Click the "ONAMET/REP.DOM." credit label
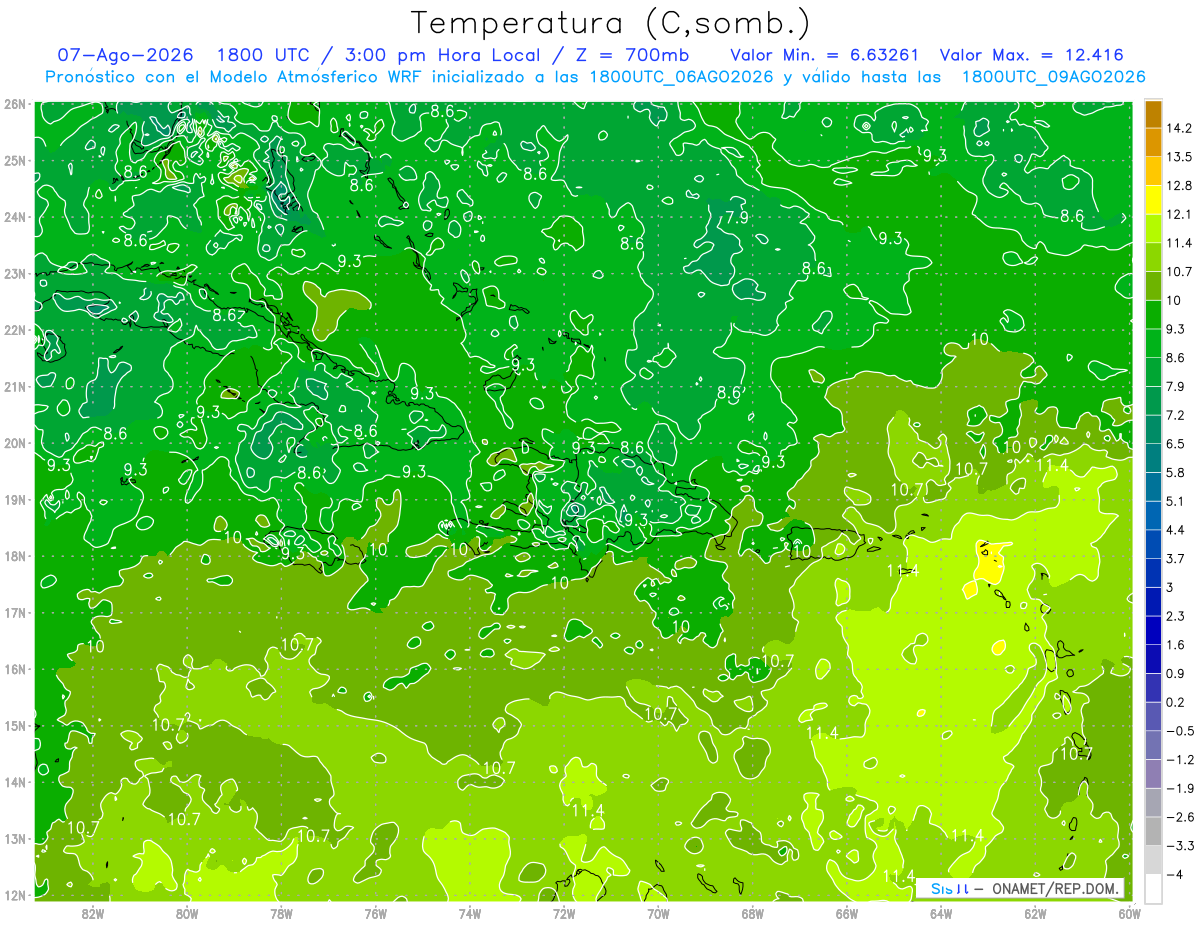The image size is (1200, 927). 1057,888
